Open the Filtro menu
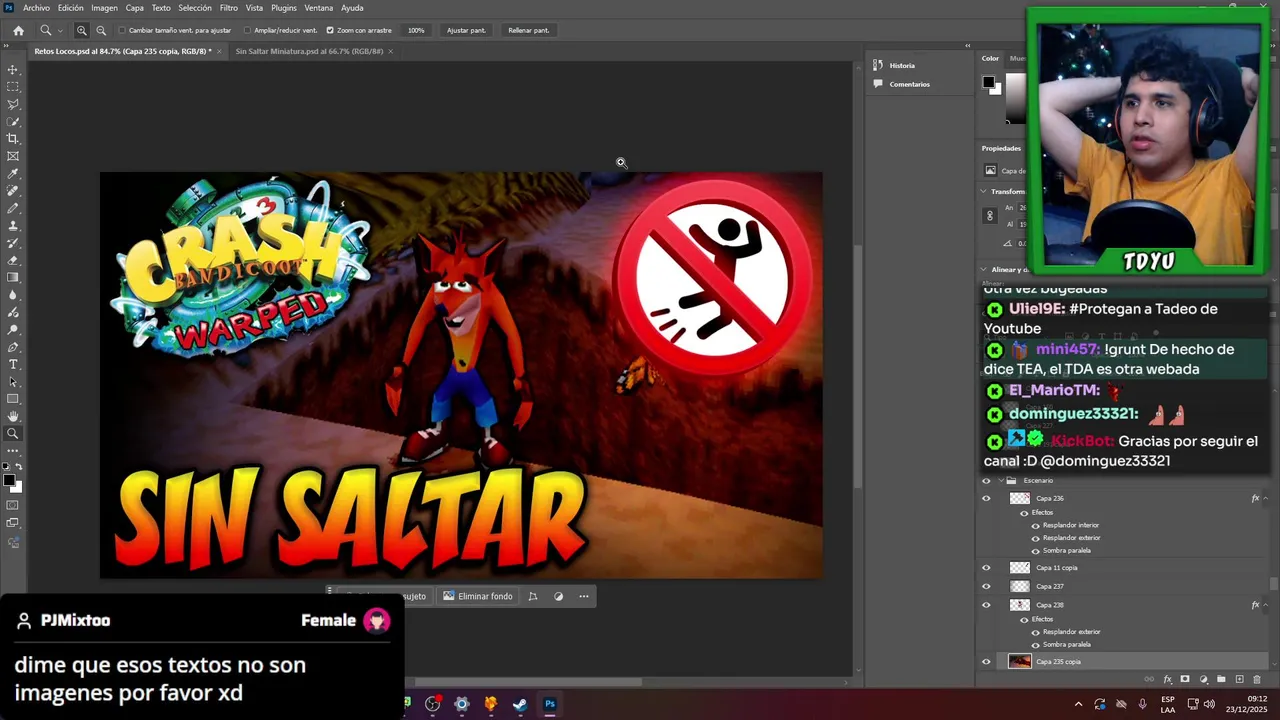 229,8
